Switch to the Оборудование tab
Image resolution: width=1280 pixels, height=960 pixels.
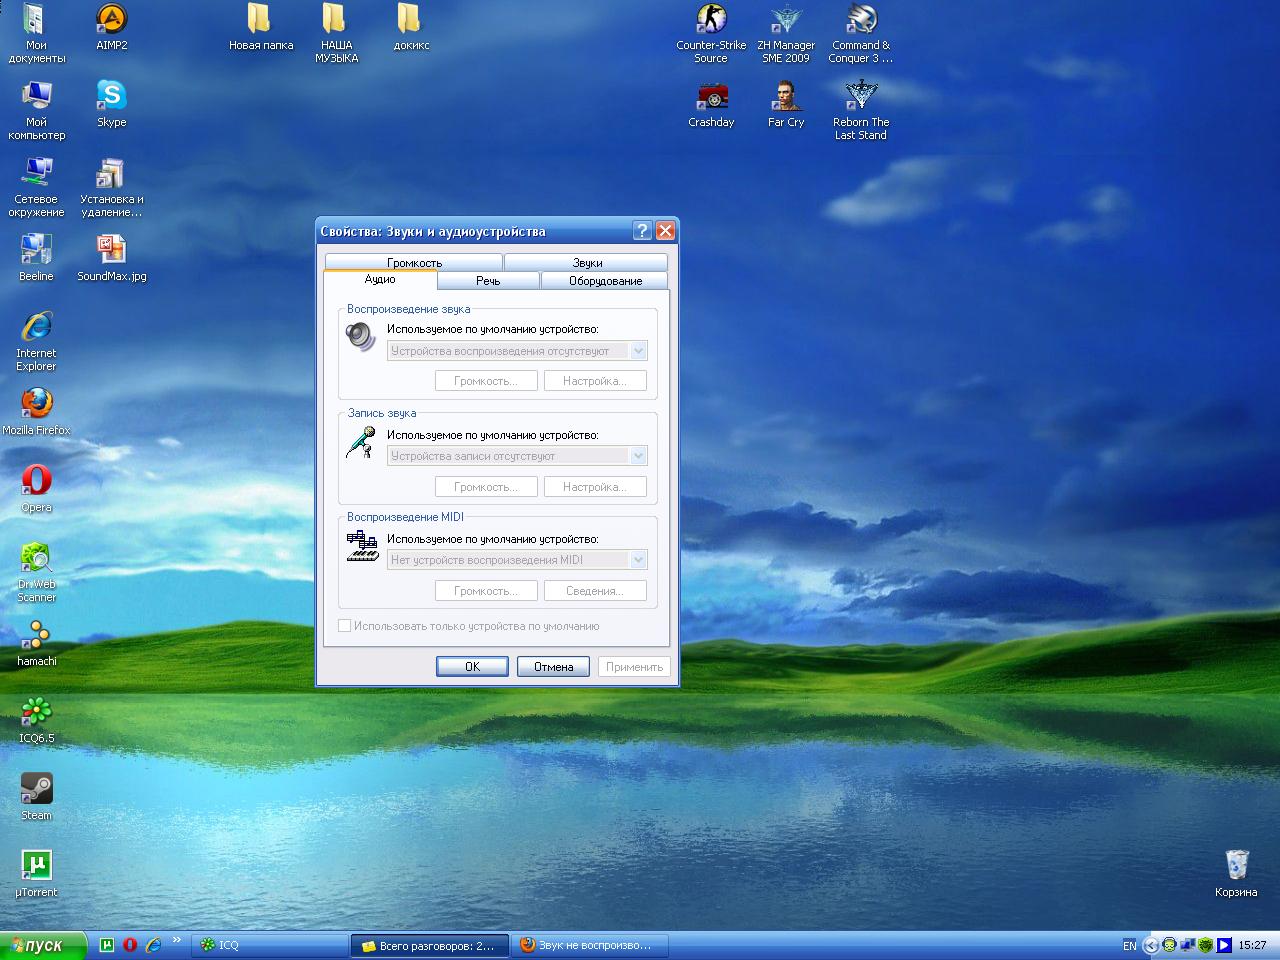click(605, 281)
